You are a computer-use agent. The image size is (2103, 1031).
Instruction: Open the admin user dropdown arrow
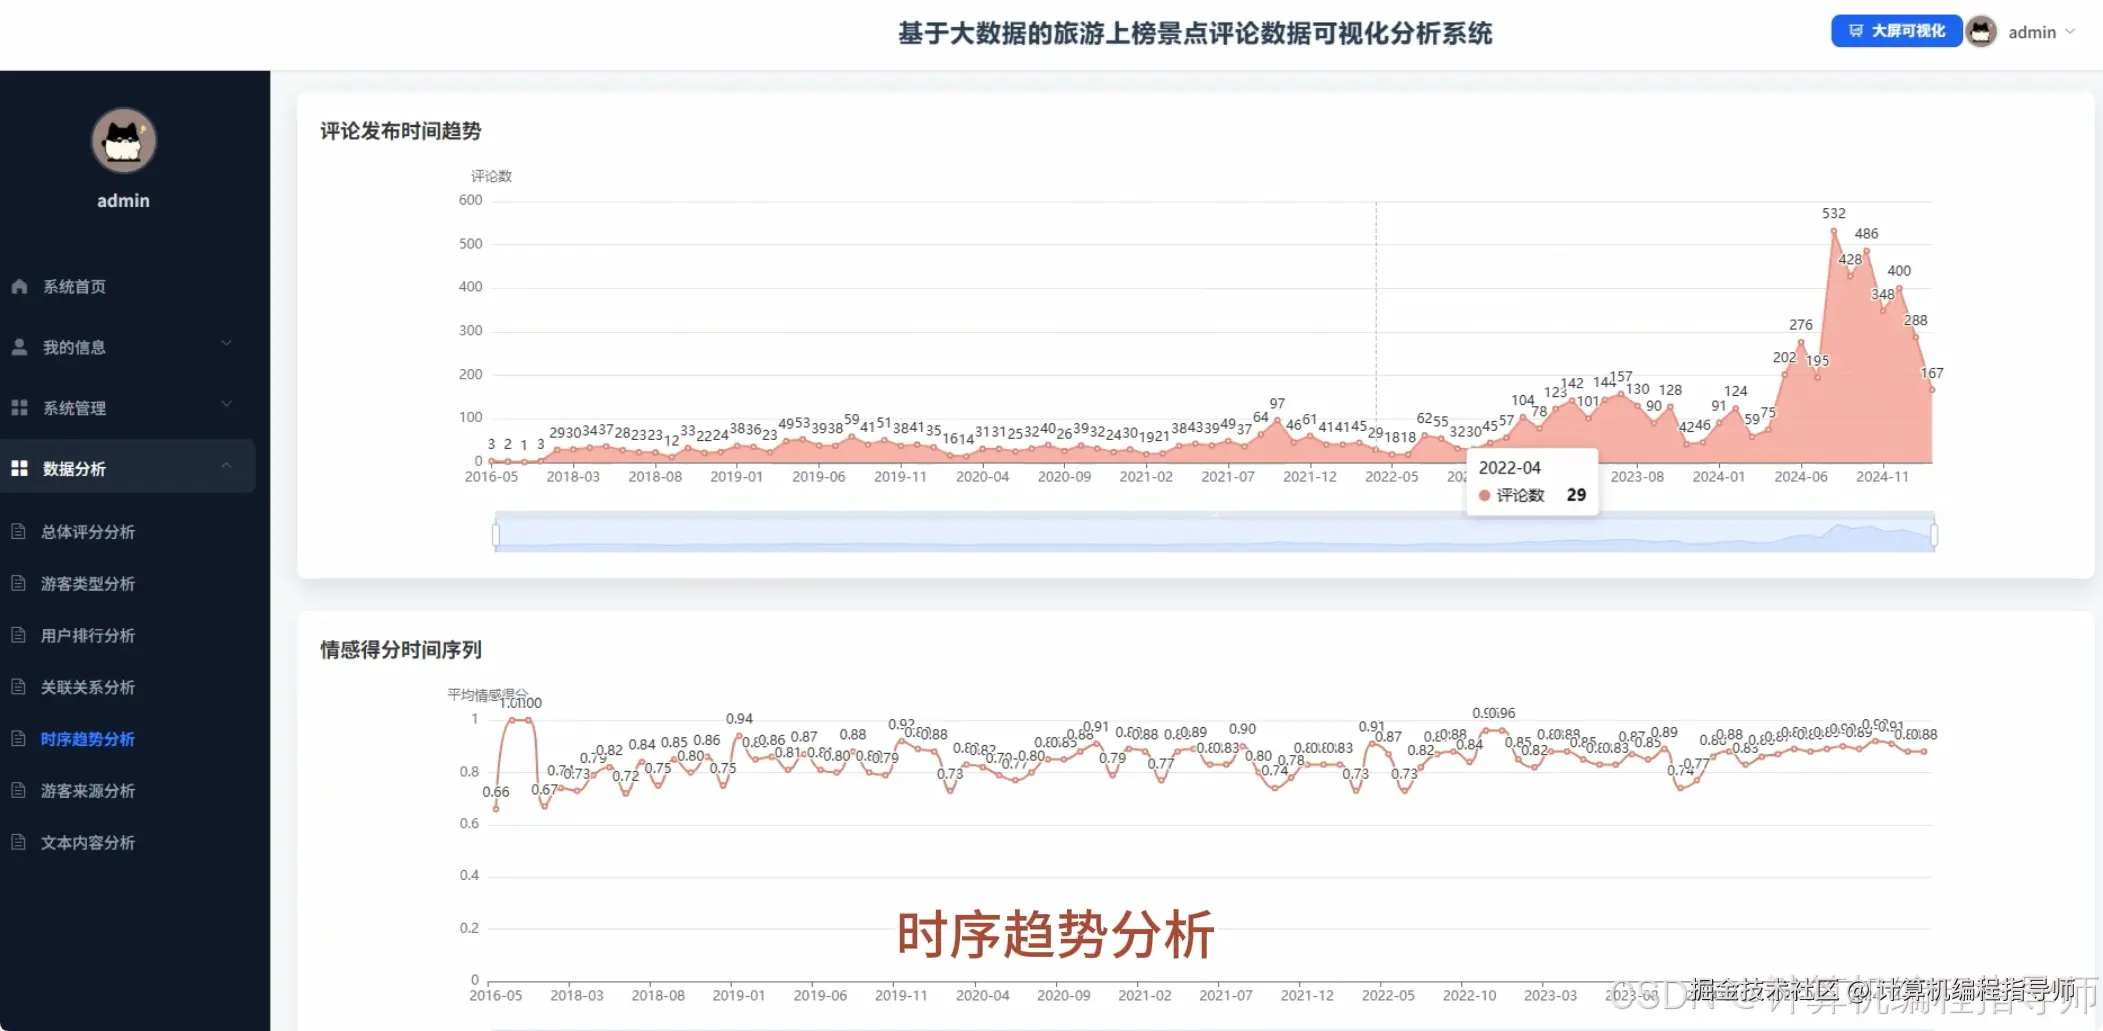coord(2070,32)
